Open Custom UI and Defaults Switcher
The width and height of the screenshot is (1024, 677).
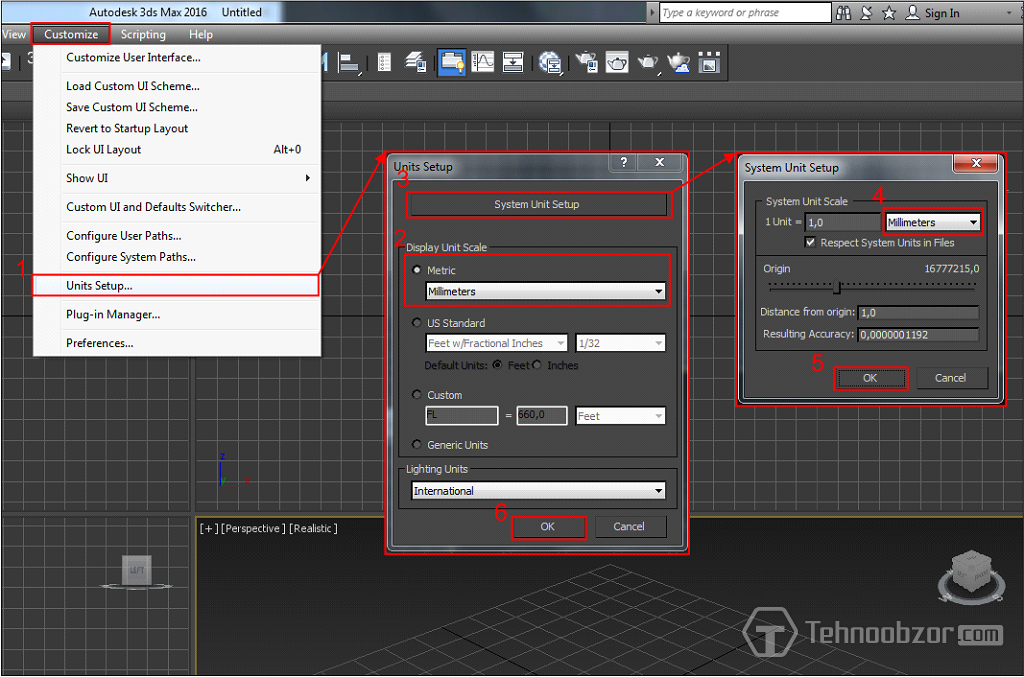tap(176, 207)
